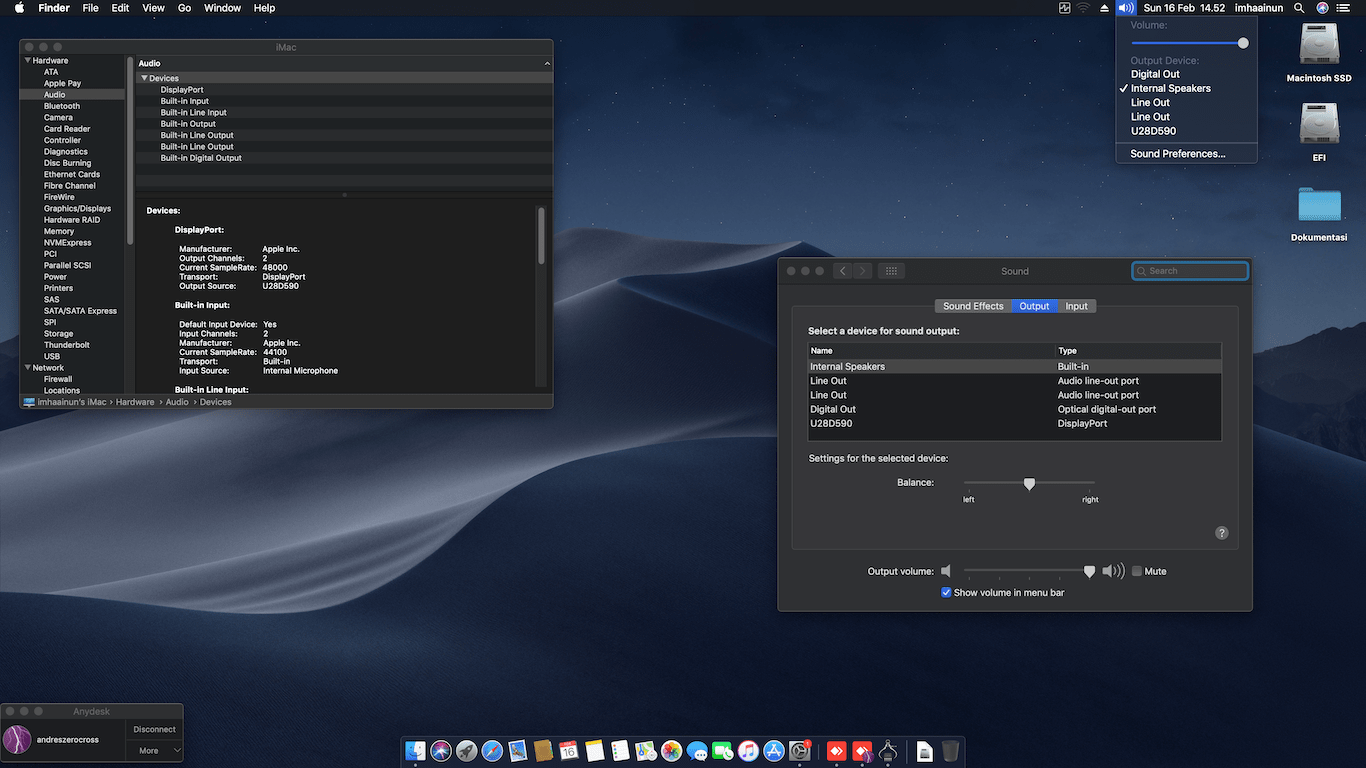Collapse the Hardware section in sidebar
Screen dimensions: 1366x768
(x=27, y=61)
